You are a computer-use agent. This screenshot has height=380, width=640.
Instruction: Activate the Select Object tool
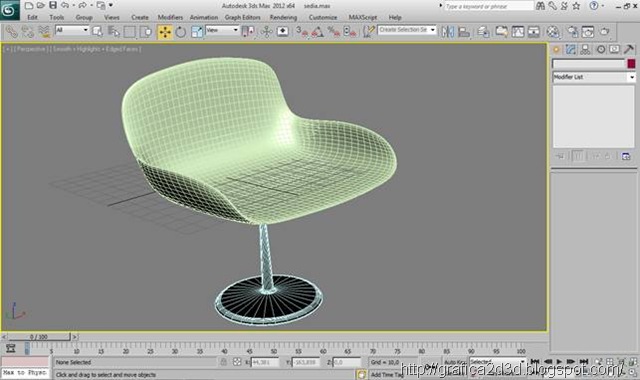click(x=97, y=31)
